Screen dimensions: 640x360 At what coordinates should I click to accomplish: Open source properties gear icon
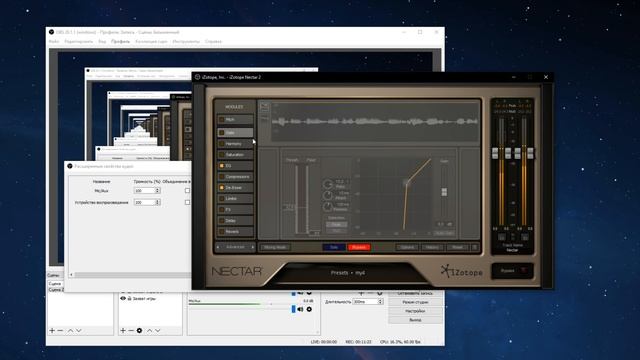[x=140, y=331]
